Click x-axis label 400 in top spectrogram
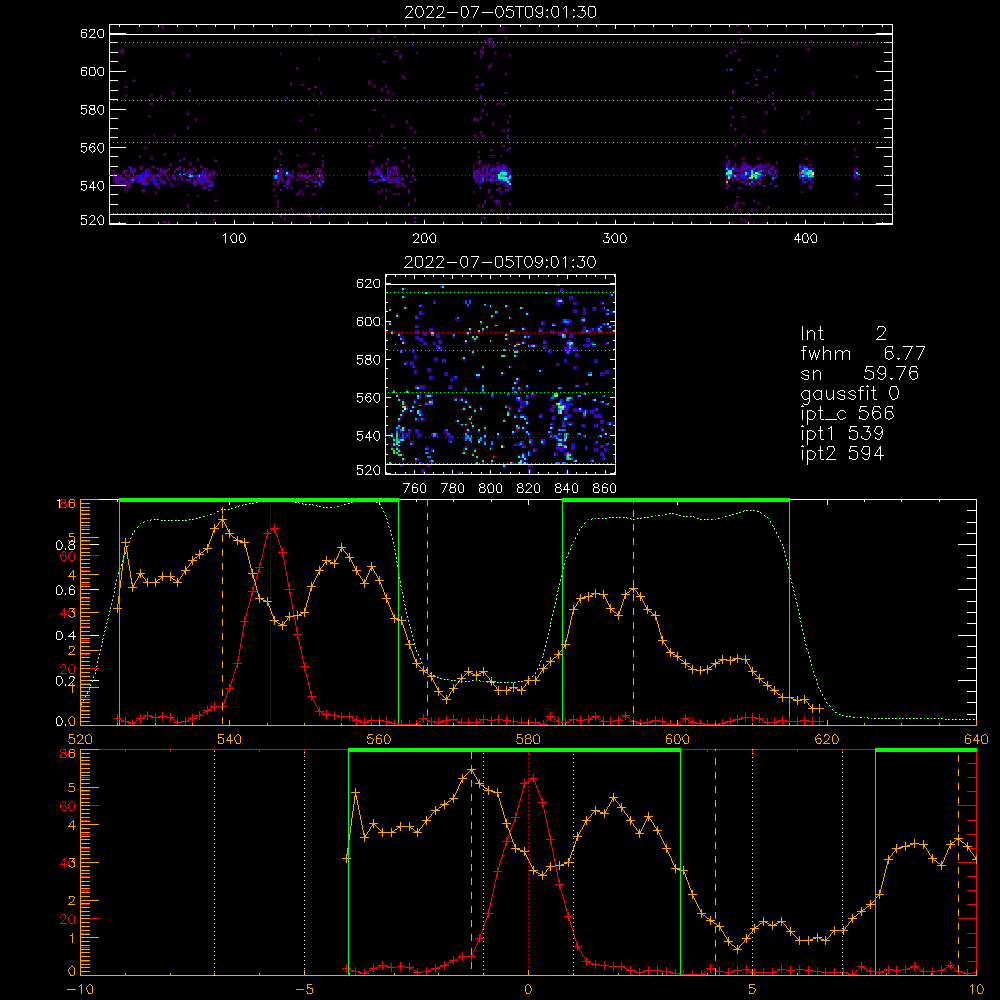This screenshot has height=1000, width=1000. [x=805, y=239]
